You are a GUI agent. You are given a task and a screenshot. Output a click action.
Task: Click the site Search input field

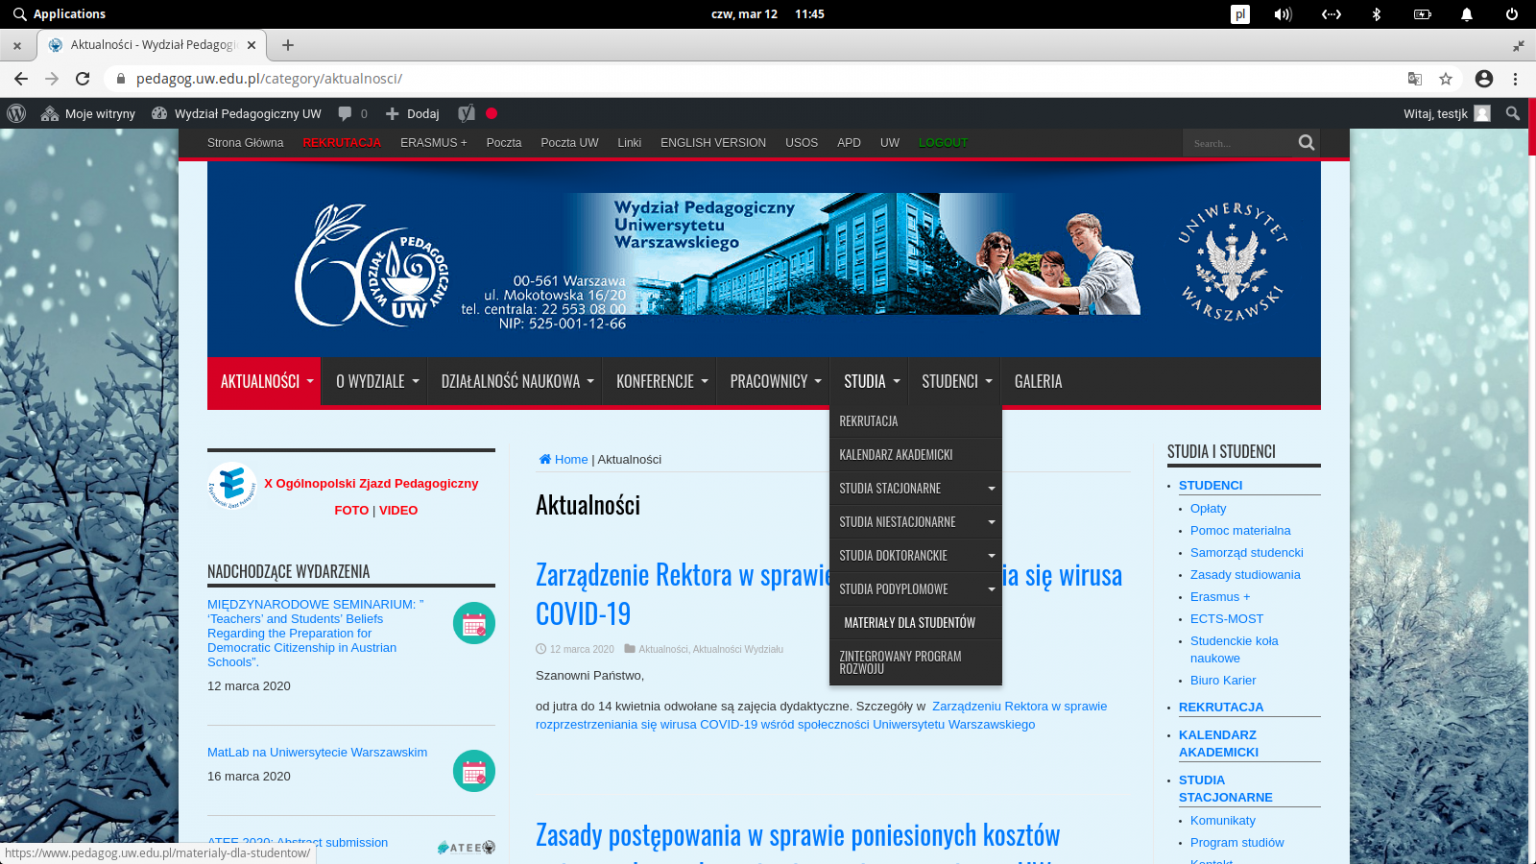[x=1240, y=143]
